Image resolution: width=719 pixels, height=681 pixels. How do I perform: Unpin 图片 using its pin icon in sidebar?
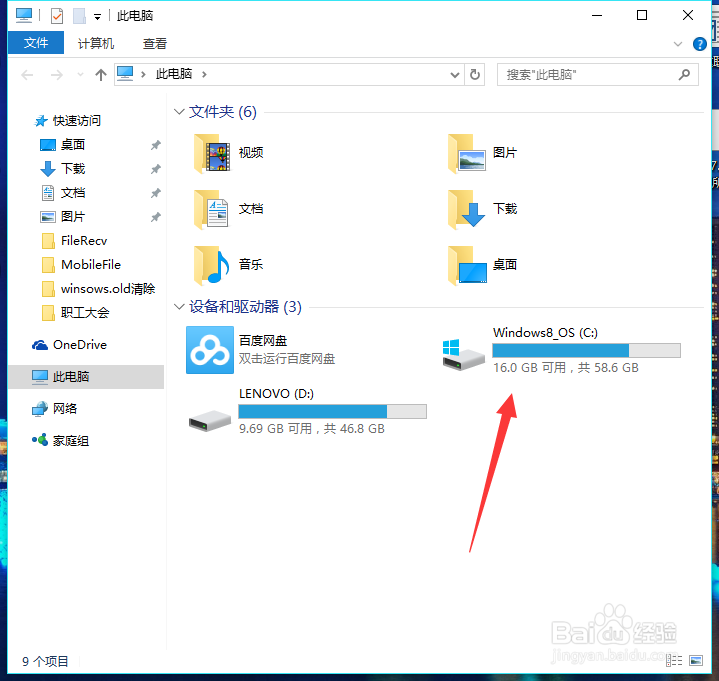(156, 217)
